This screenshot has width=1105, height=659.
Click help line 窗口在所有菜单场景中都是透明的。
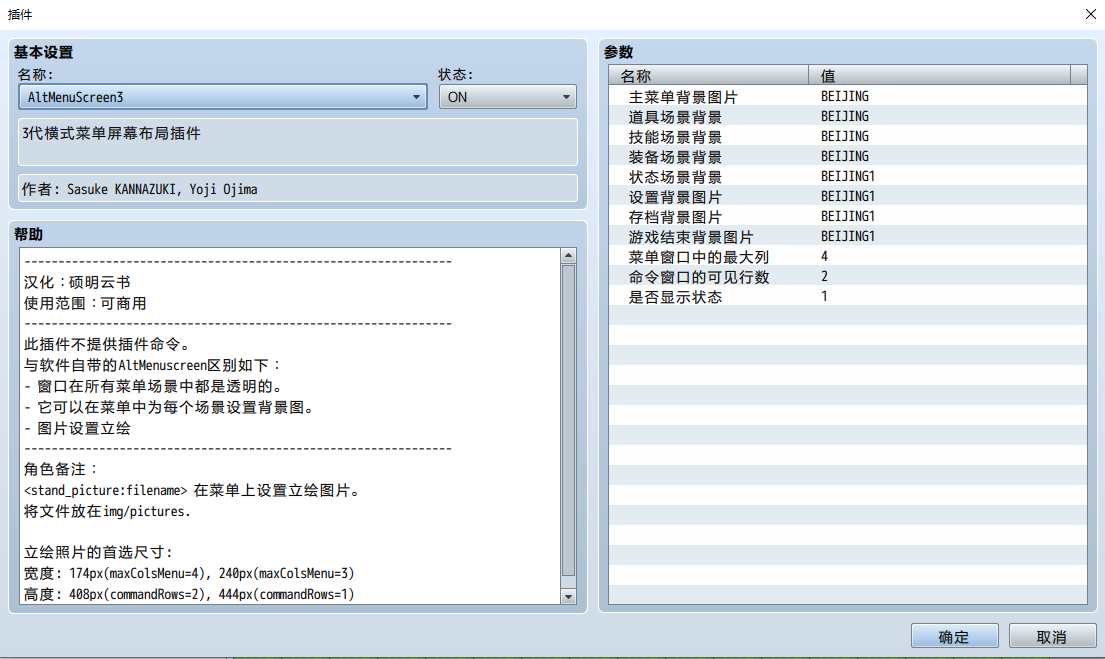[154, 386]
